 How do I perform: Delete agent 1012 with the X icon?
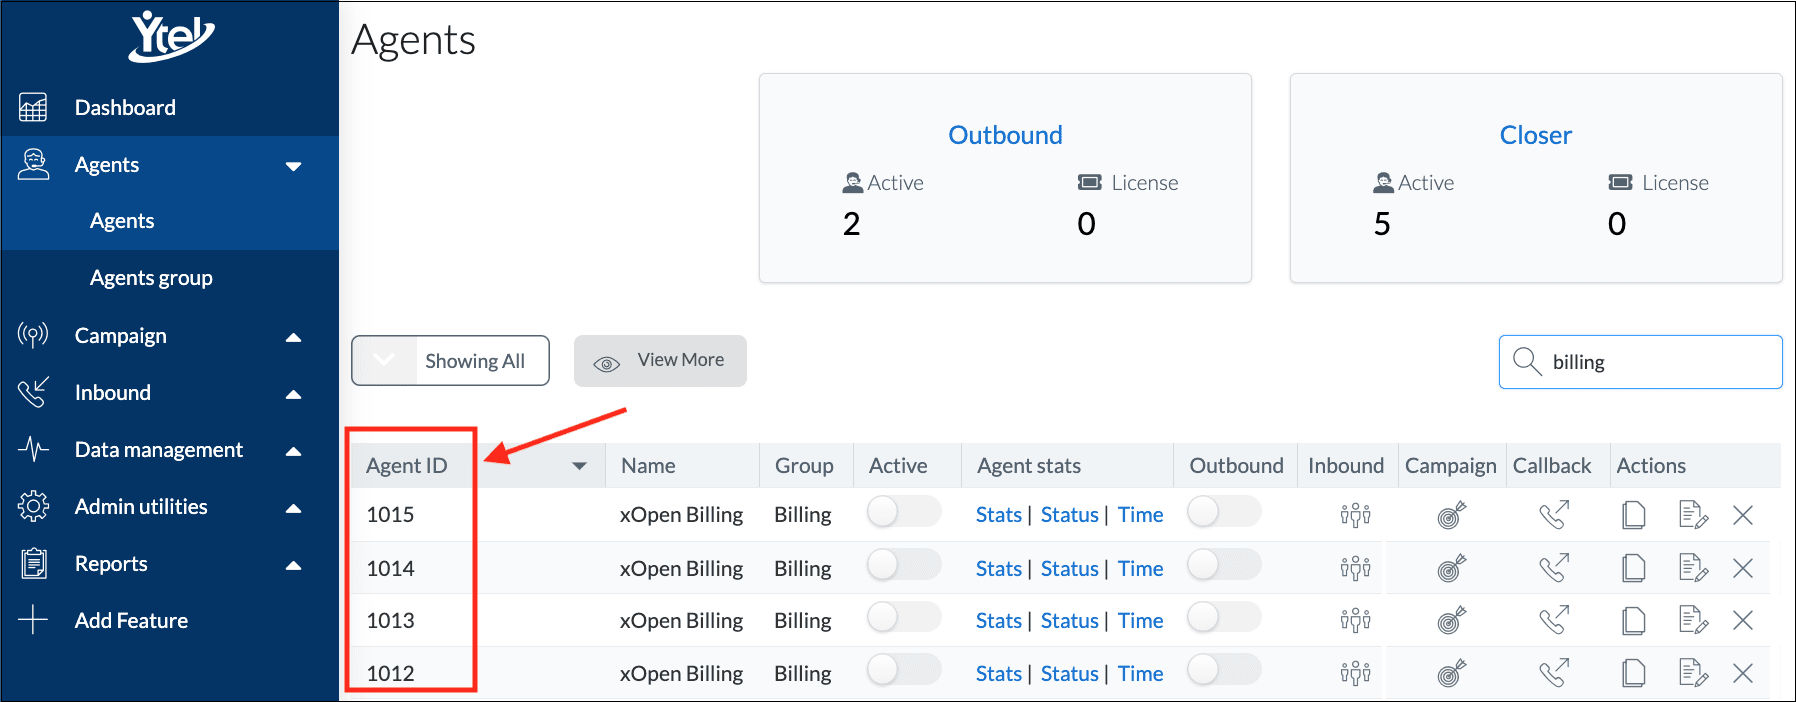pyautogui.click(x=1743, y=673)
